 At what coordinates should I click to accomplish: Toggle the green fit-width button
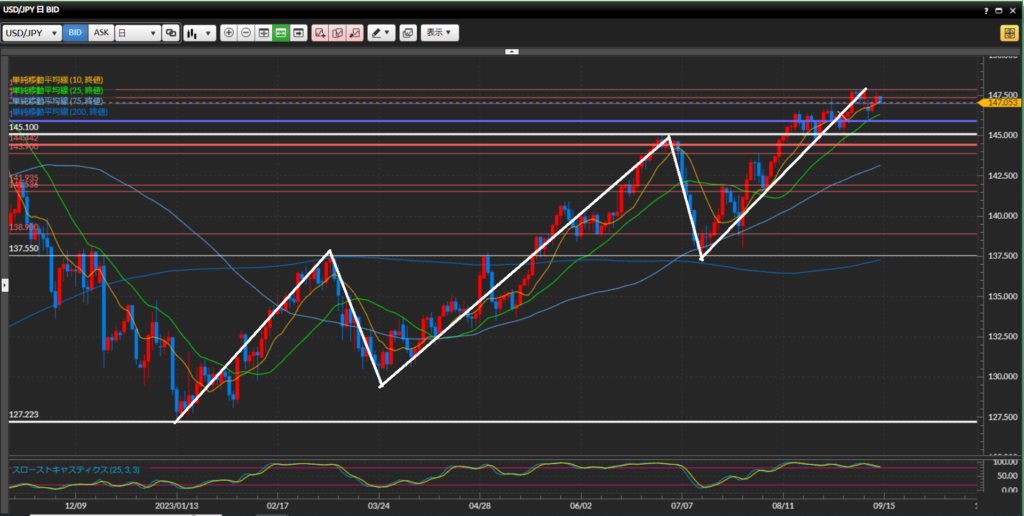tap(281, 33)
